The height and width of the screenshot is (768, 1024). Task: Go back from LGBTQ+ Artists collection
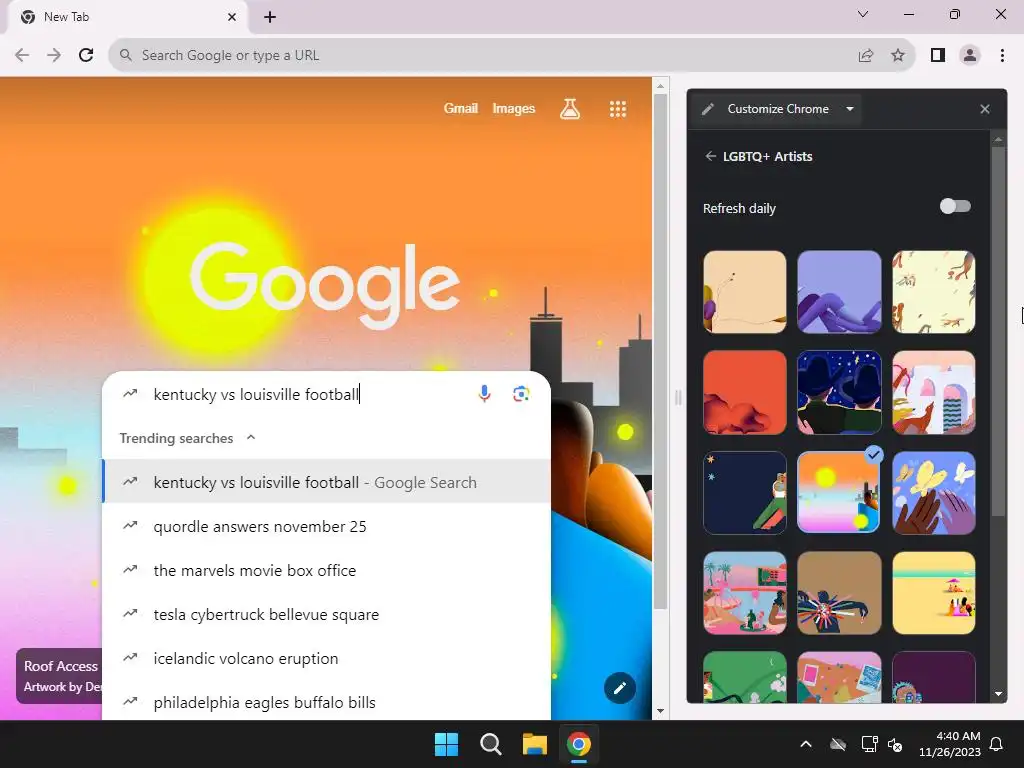click(711, 156)
